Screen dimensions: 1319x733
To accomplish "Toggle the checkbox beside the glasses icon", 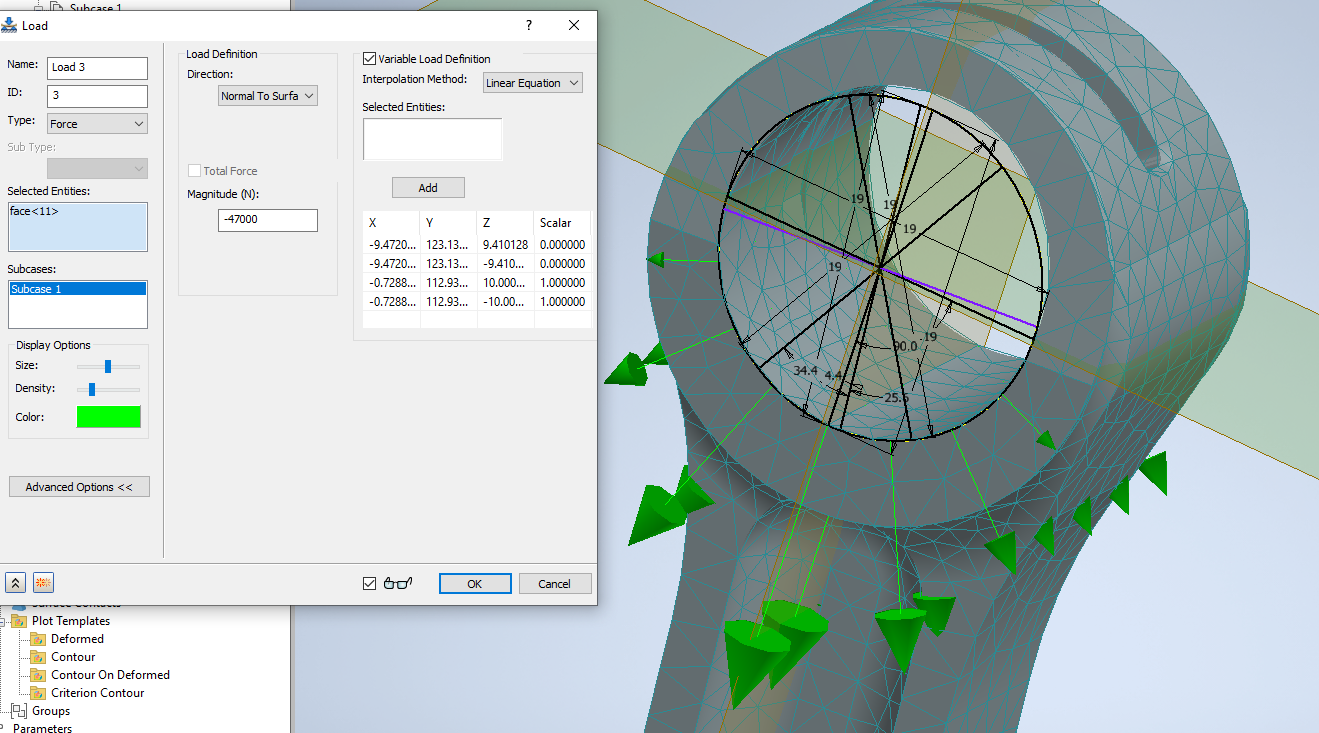I will coord(369,582).
